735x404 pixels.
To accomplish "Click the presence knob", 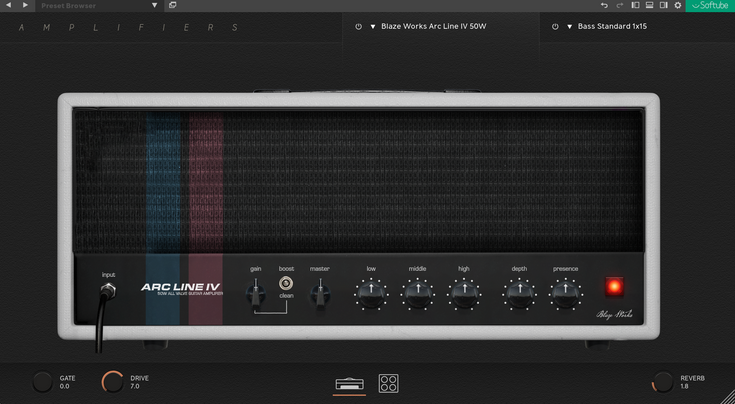I will point(565,294).
